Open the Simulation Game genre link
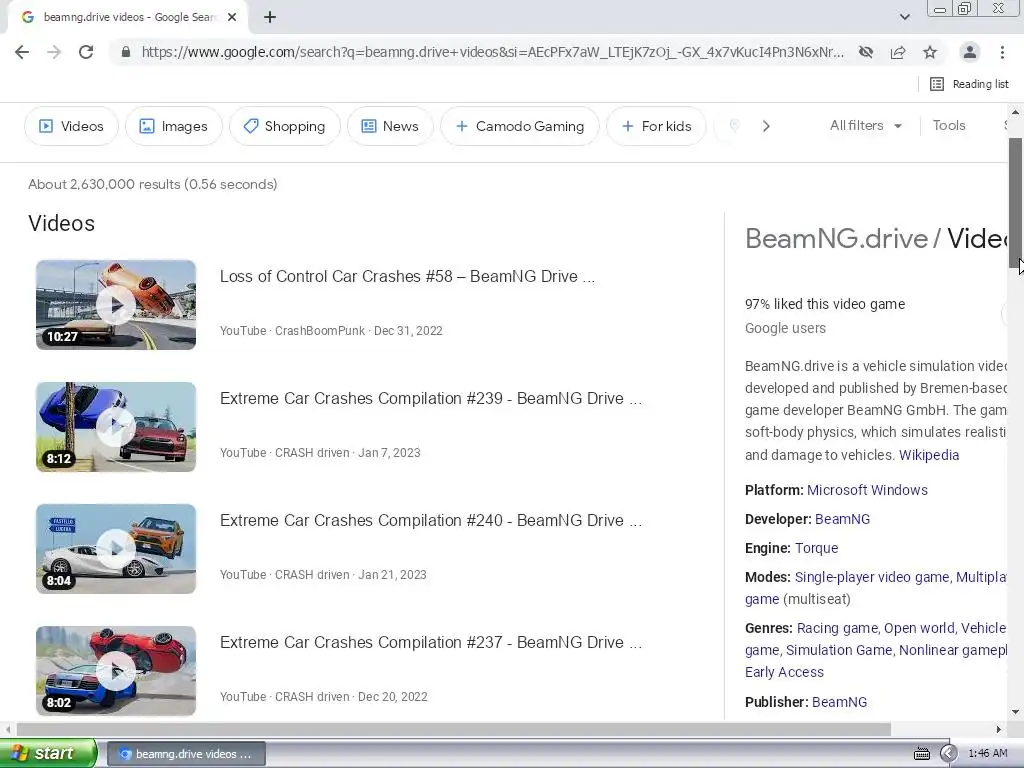Viewport: 1024px width, 768px height. pyautogui.click(x=839, y=650)
